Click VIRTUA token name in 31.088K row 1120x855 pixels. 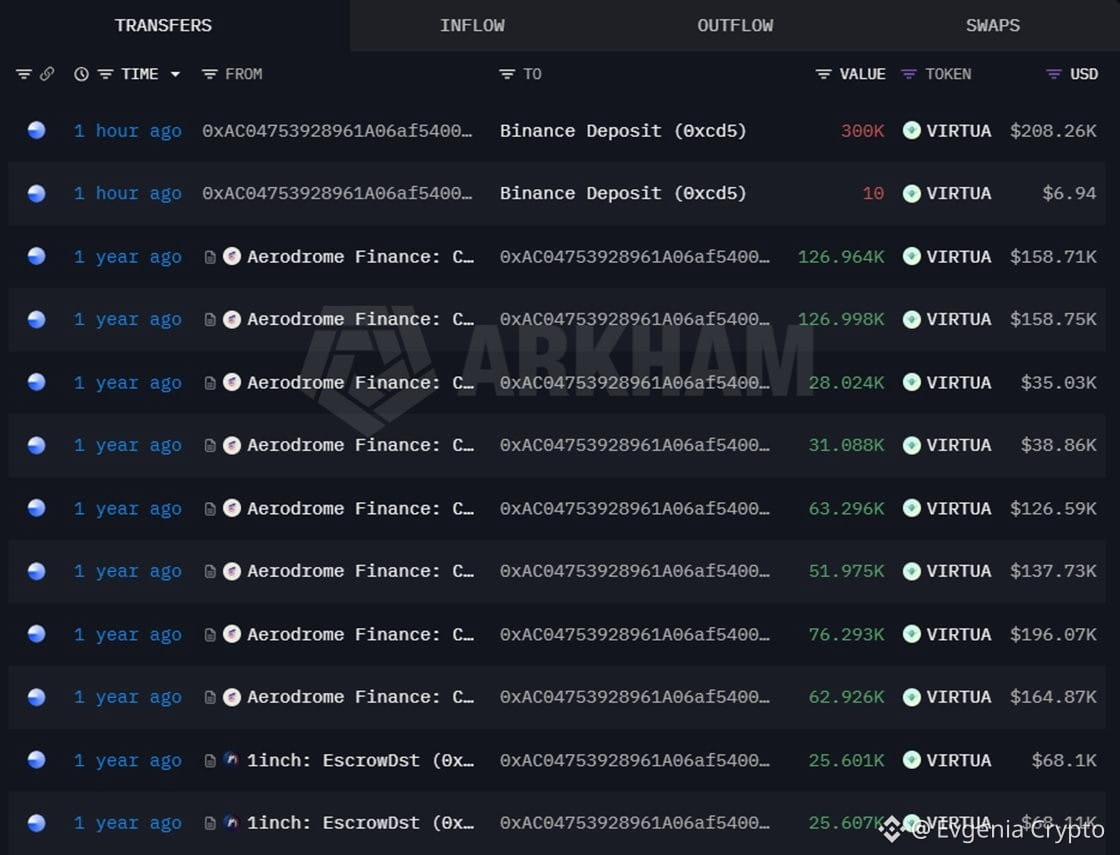pos(959,445)
